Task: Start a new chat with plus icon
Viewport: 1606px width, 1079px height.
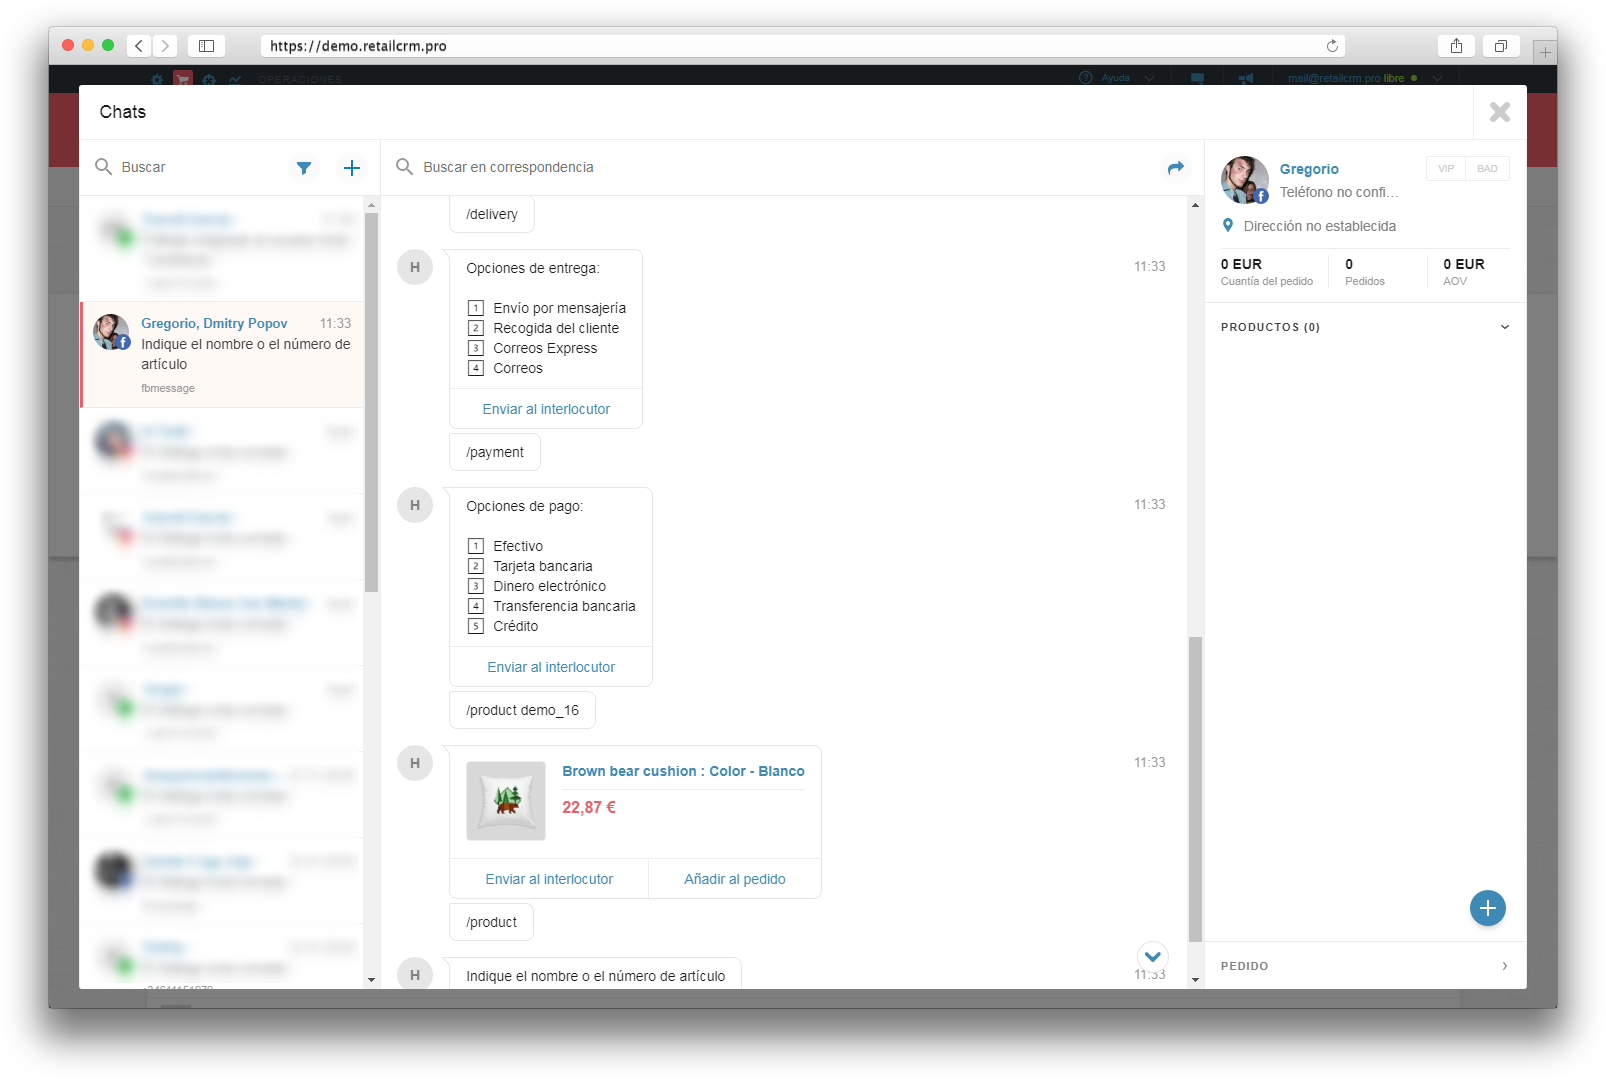Action: pyautogui.click(x=351, y=168)
